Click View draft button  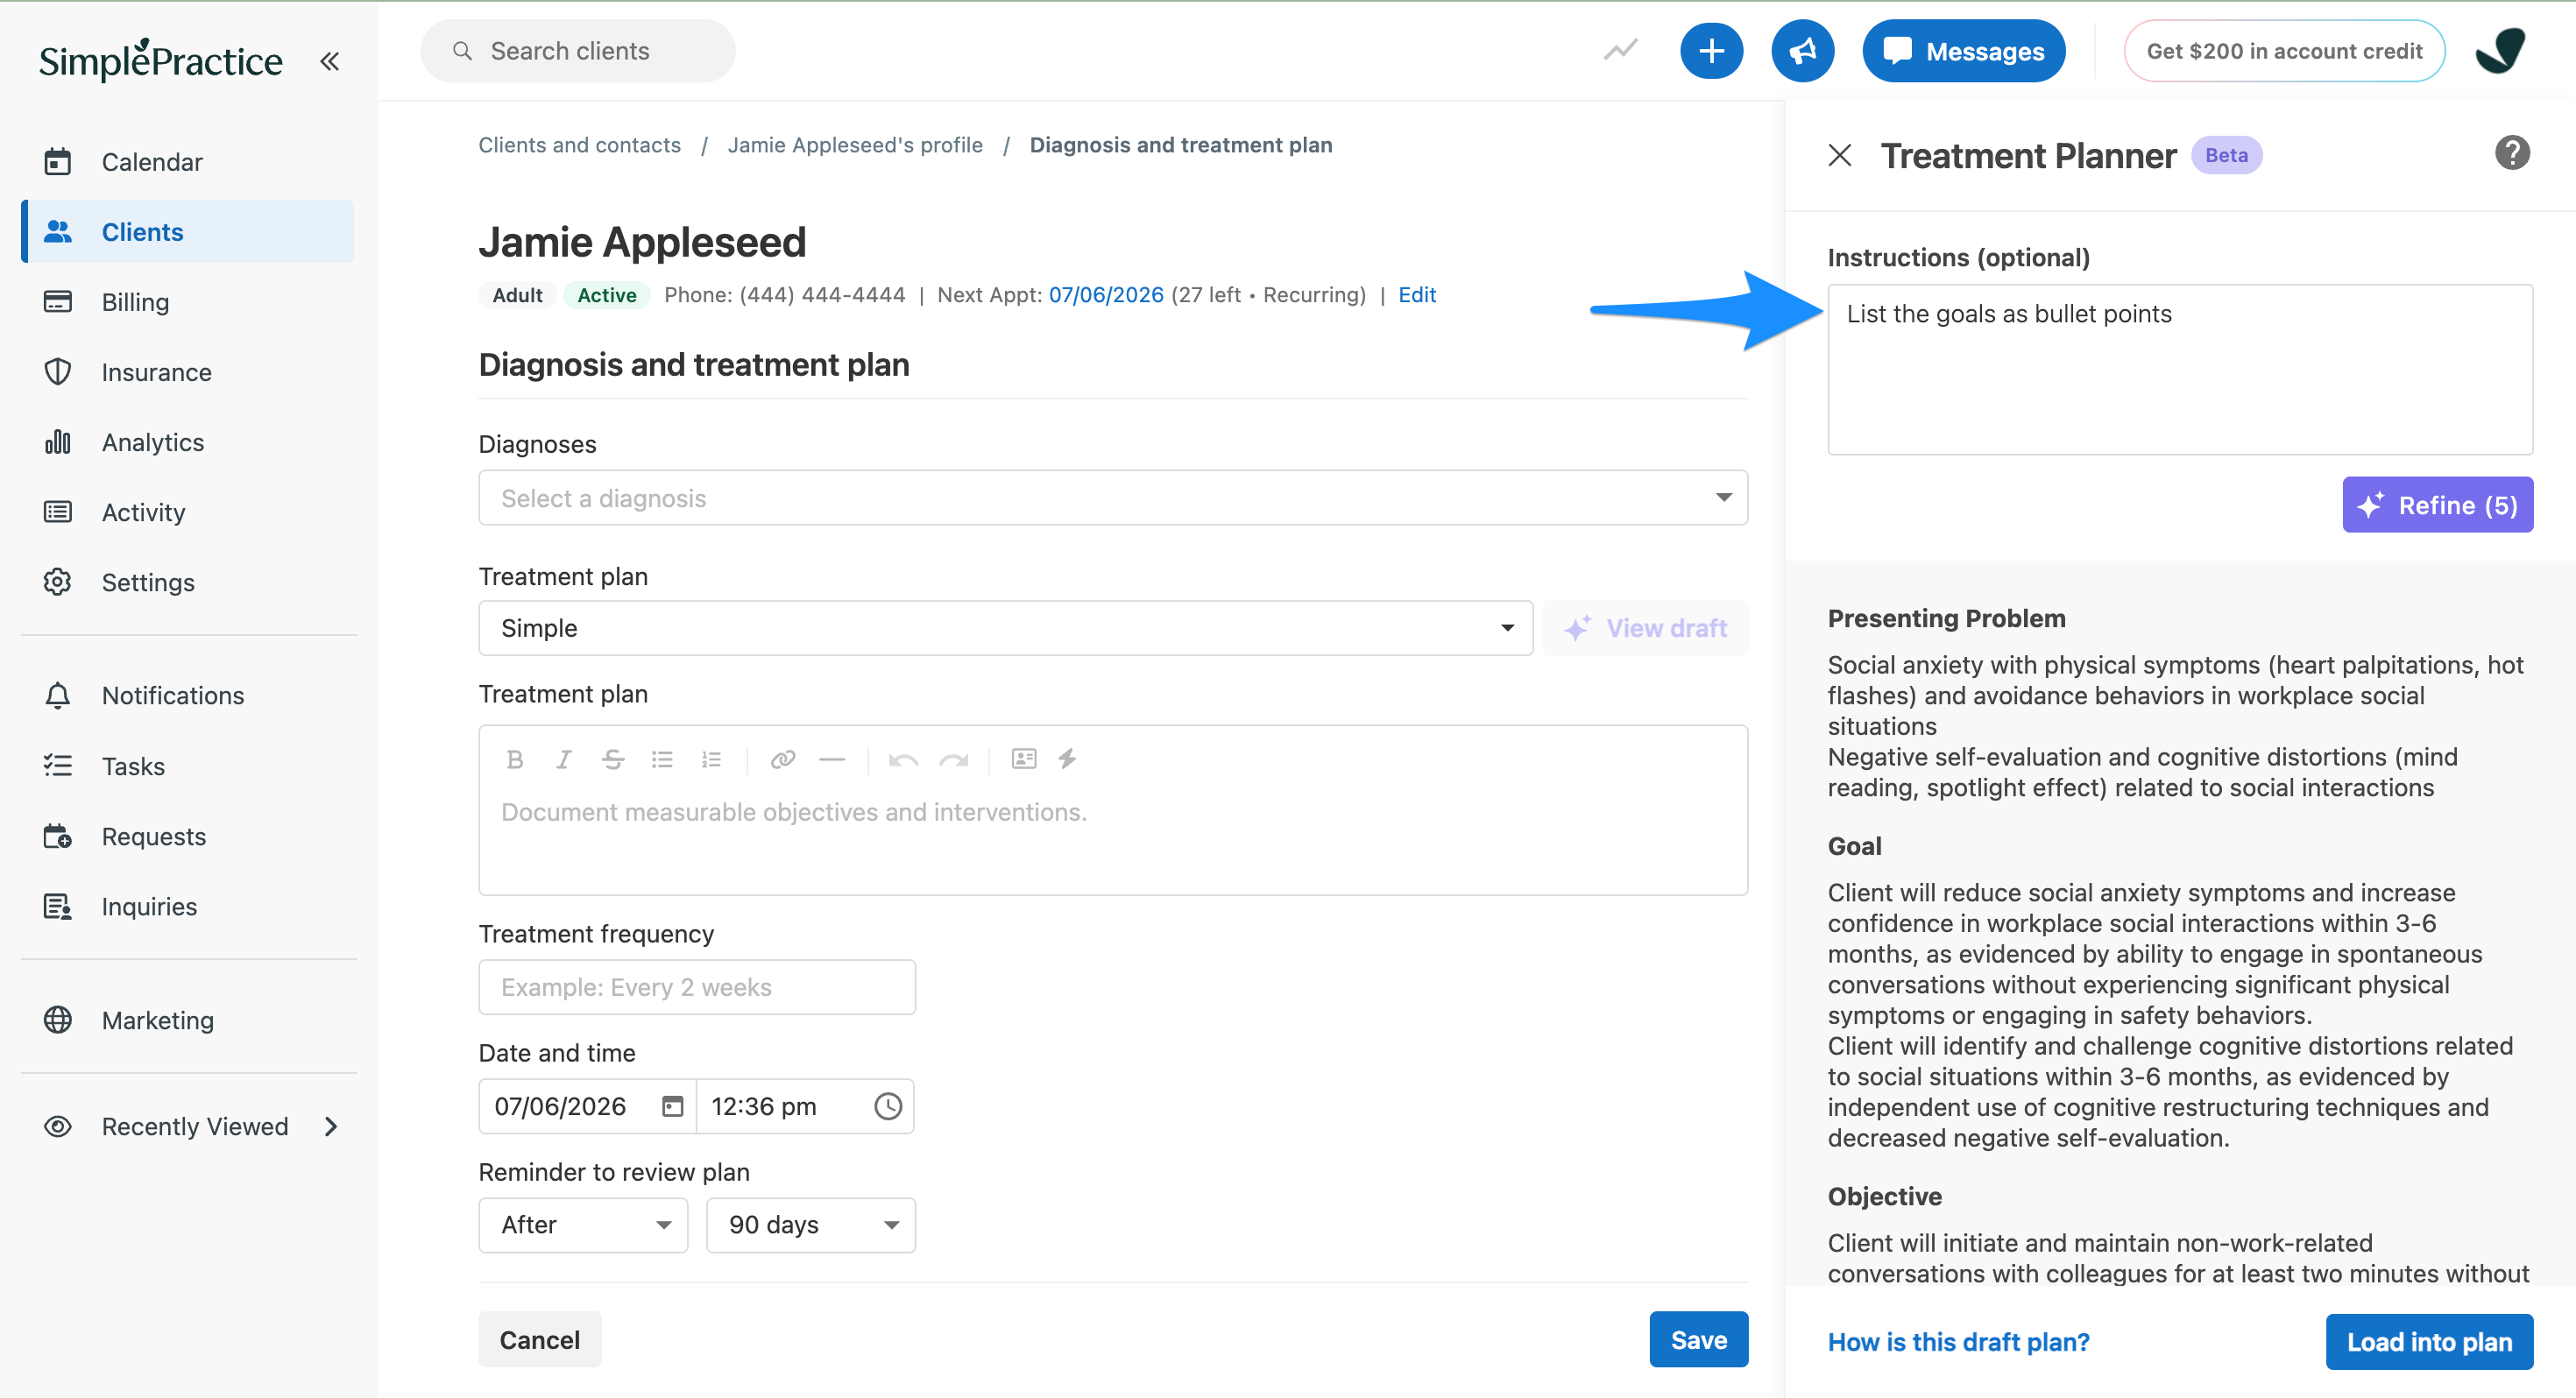(x=1646, y=628)
